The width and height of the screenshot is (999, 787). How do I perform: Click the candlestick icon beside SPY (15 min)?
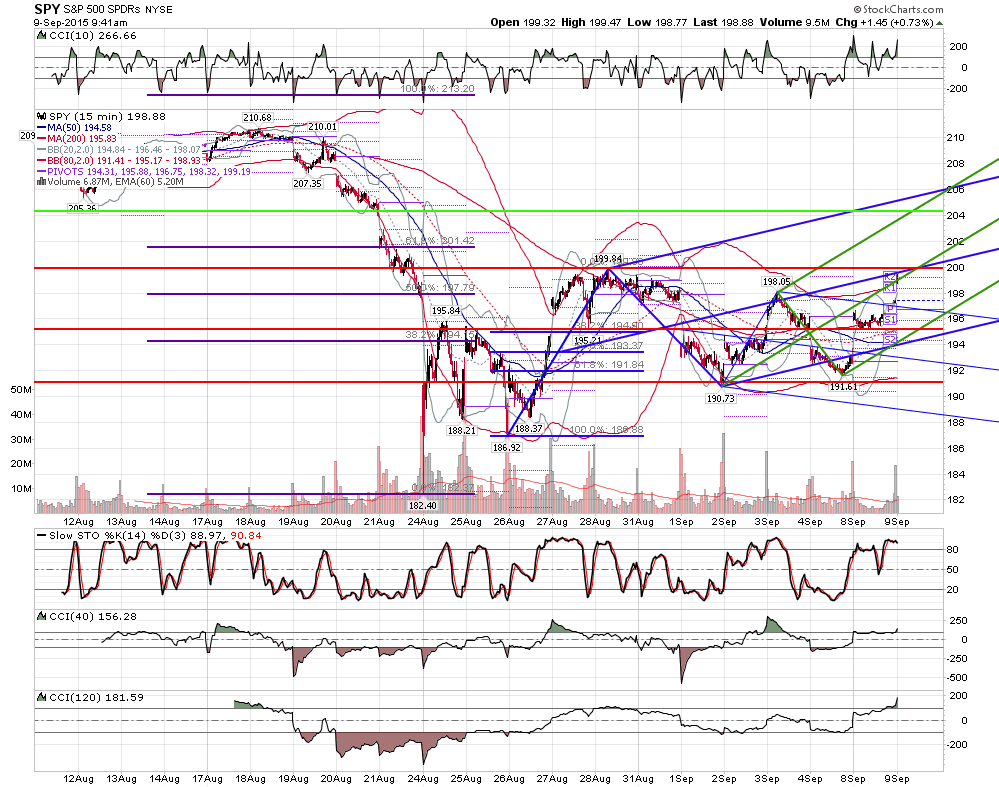click(42, 117)
